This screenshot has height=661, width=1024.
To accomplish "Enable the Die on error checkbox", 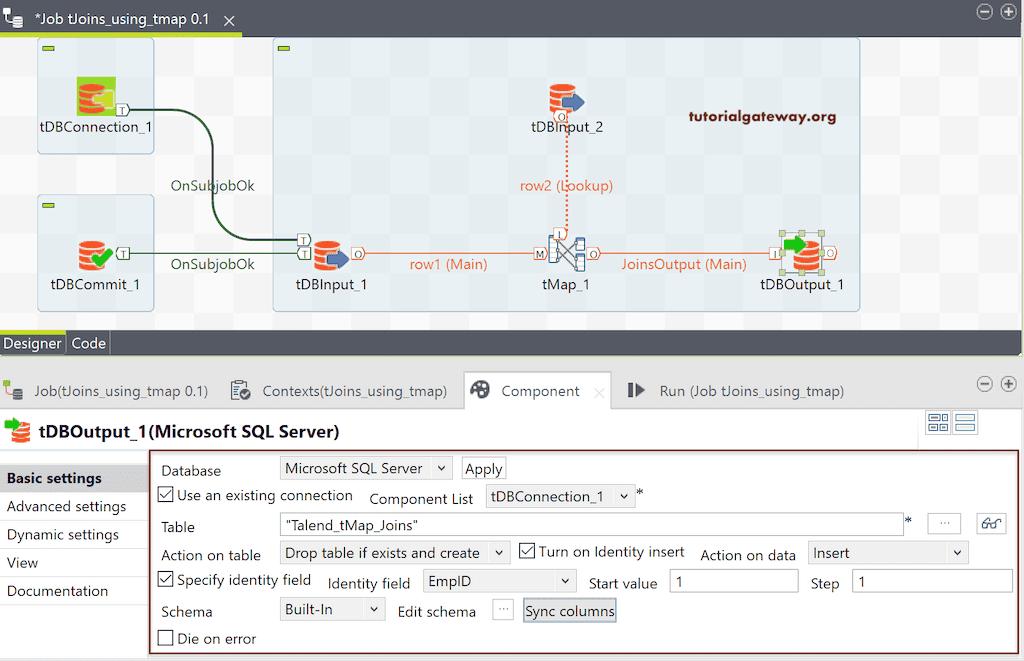I will pos(166,638).
